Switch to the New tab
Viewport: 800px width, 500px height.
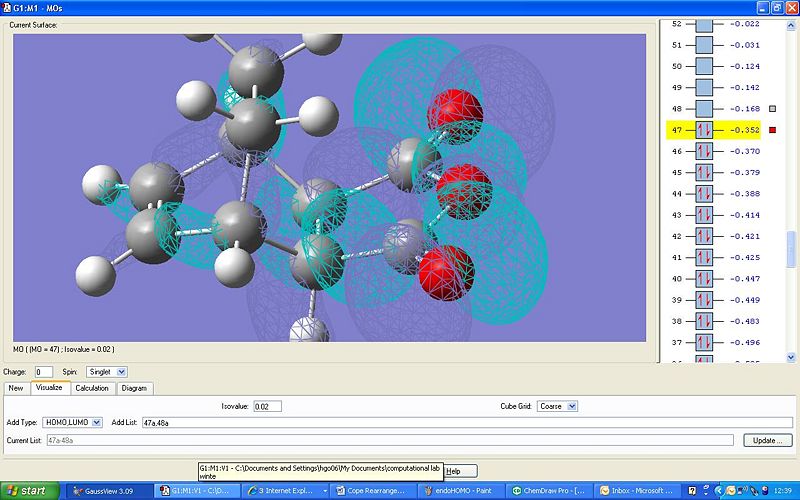point(16,388)
